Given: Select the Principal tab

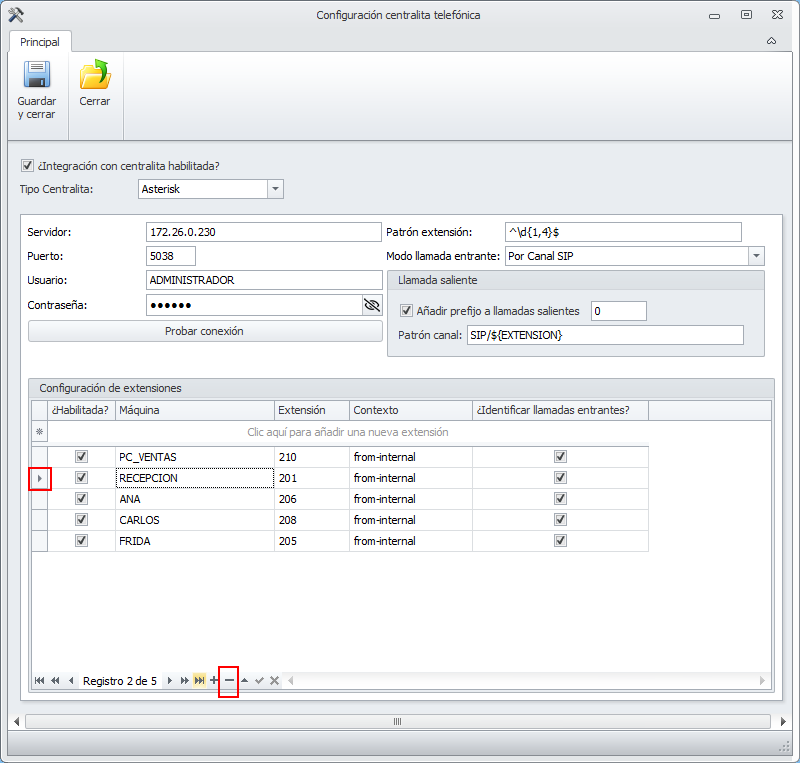Looking at the screenshot, I should point(40,42).
